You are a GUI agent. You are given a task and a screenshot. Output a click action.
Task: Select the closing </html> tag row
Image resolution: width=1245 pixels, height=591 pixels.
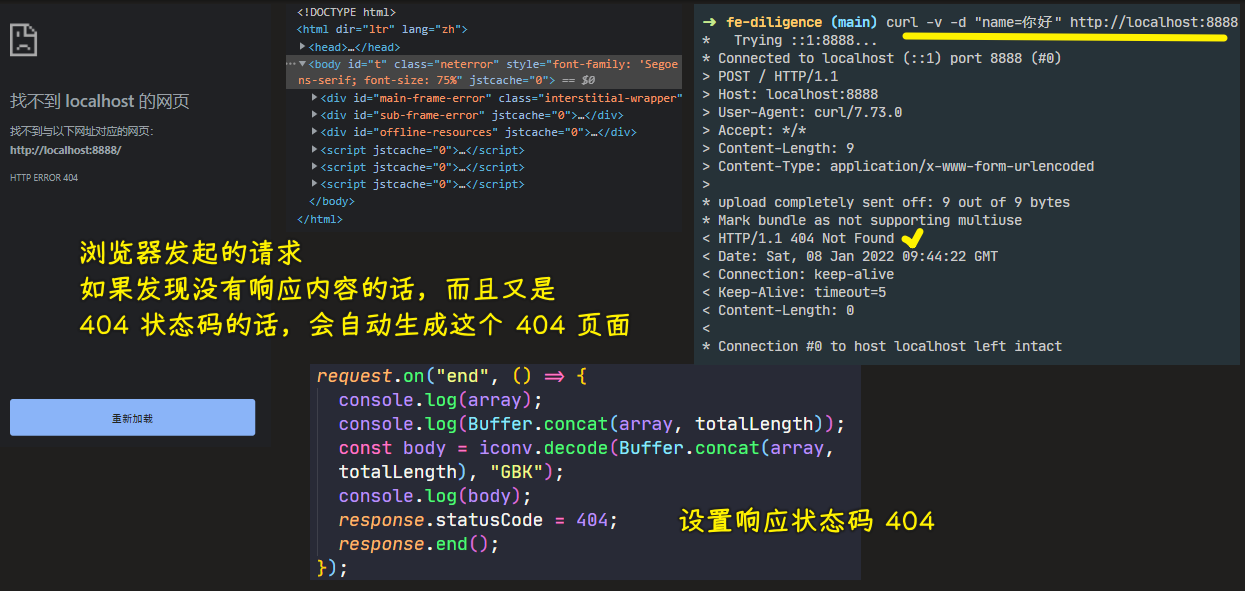(x=320, y=219)
